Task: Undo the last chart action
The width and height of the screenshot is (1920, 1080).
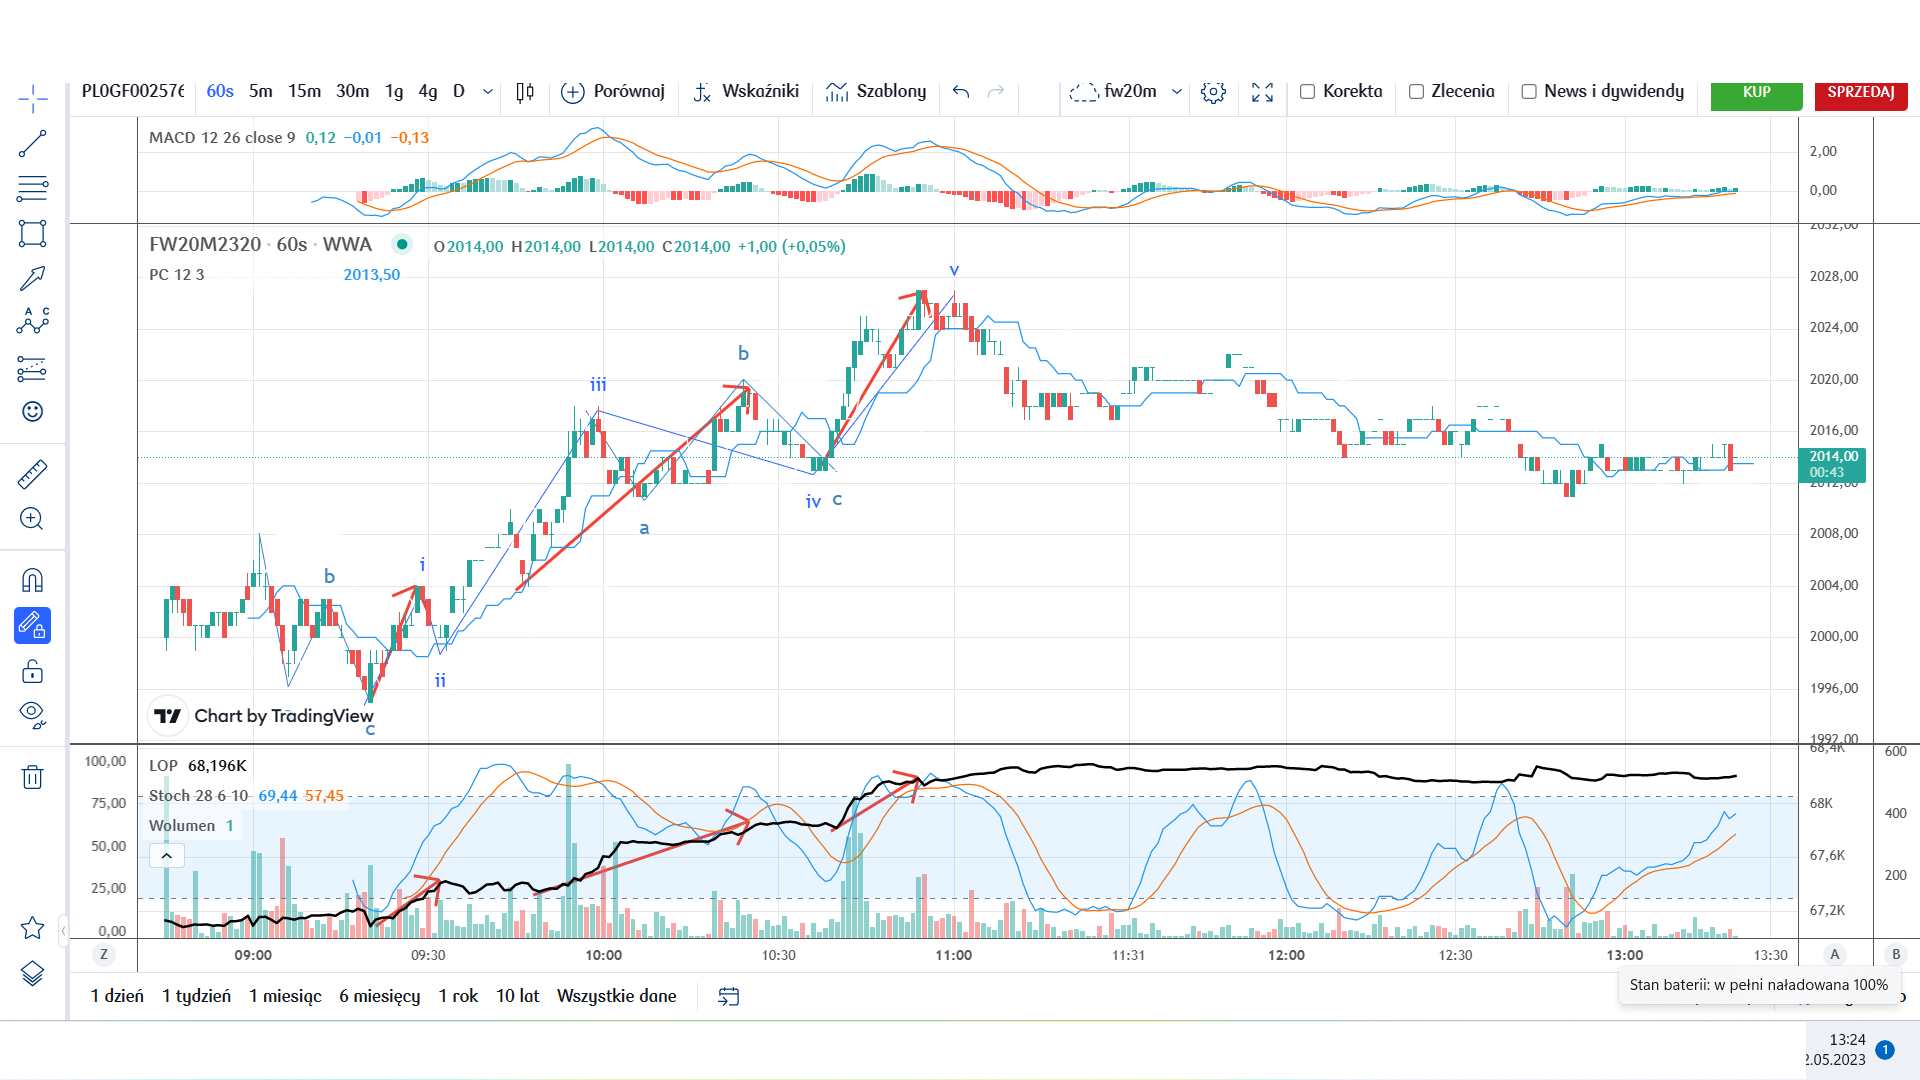Action: (961, 92)
